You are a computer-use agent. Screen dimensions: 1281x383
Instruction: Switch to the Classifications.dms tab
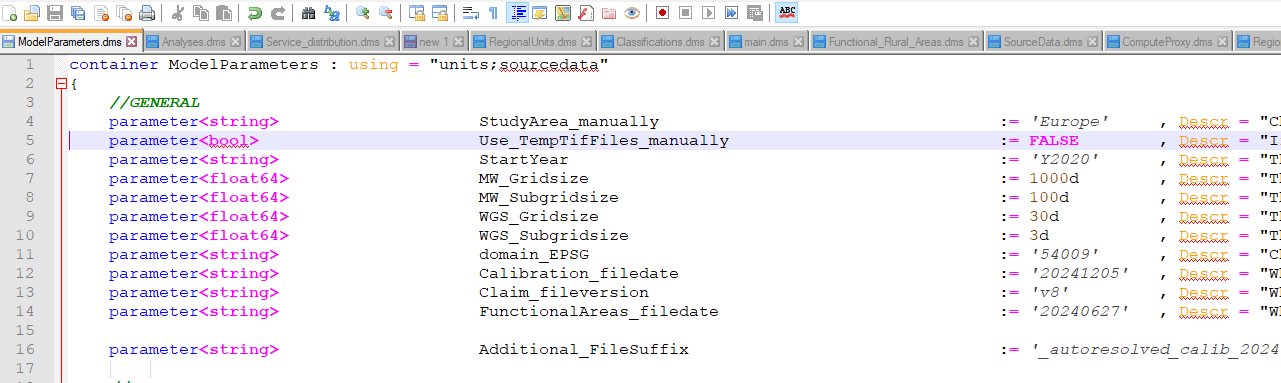point(661,42)
